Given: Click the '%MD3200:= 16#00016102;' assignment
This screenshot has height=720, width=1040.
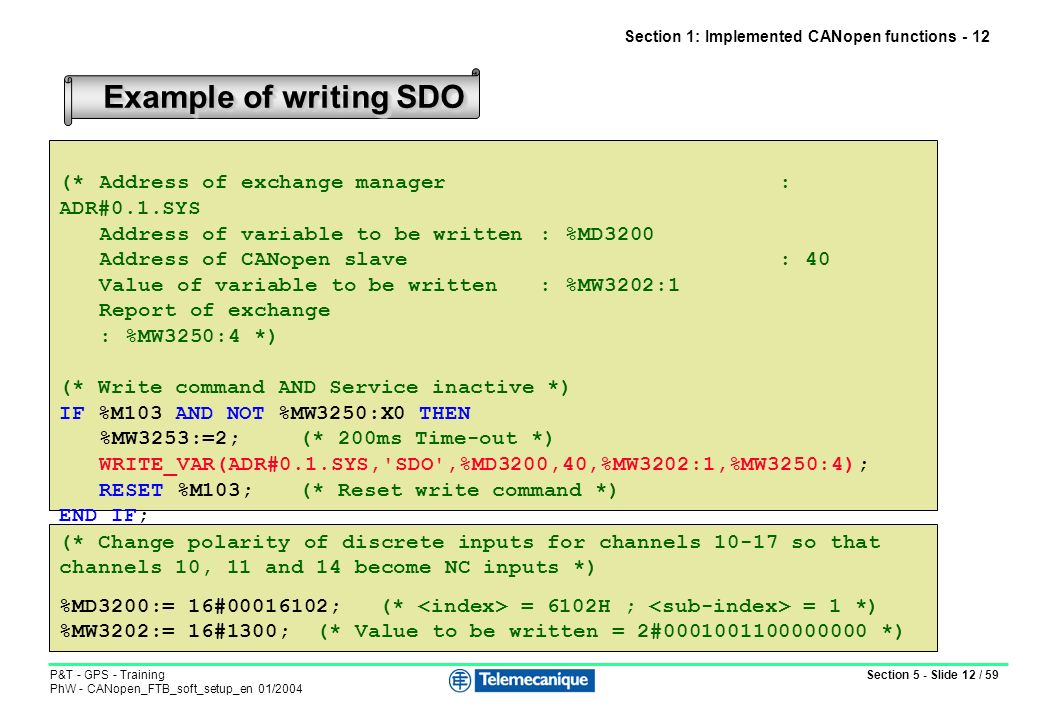Looking at the screenshot, I should tap(200, 606).
